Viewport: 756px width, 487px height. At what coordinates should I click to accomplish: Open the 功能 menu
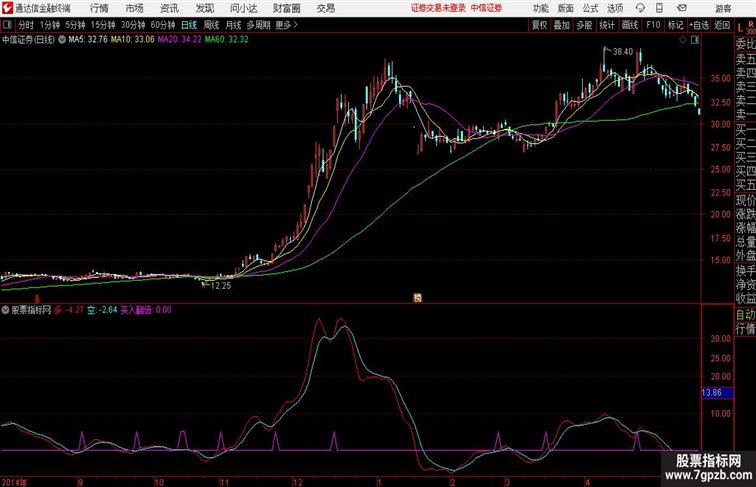pos(540,9)
